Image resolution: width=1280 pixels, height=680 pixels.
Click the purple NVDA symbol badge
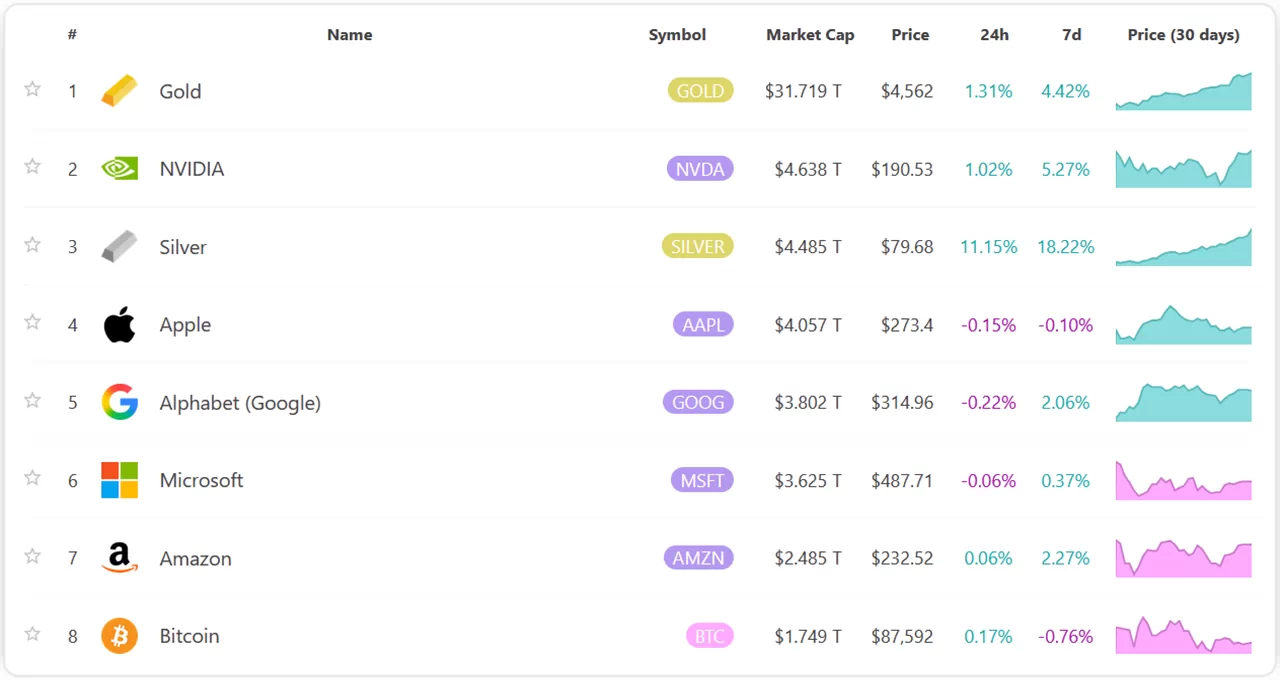coord(700,169)
